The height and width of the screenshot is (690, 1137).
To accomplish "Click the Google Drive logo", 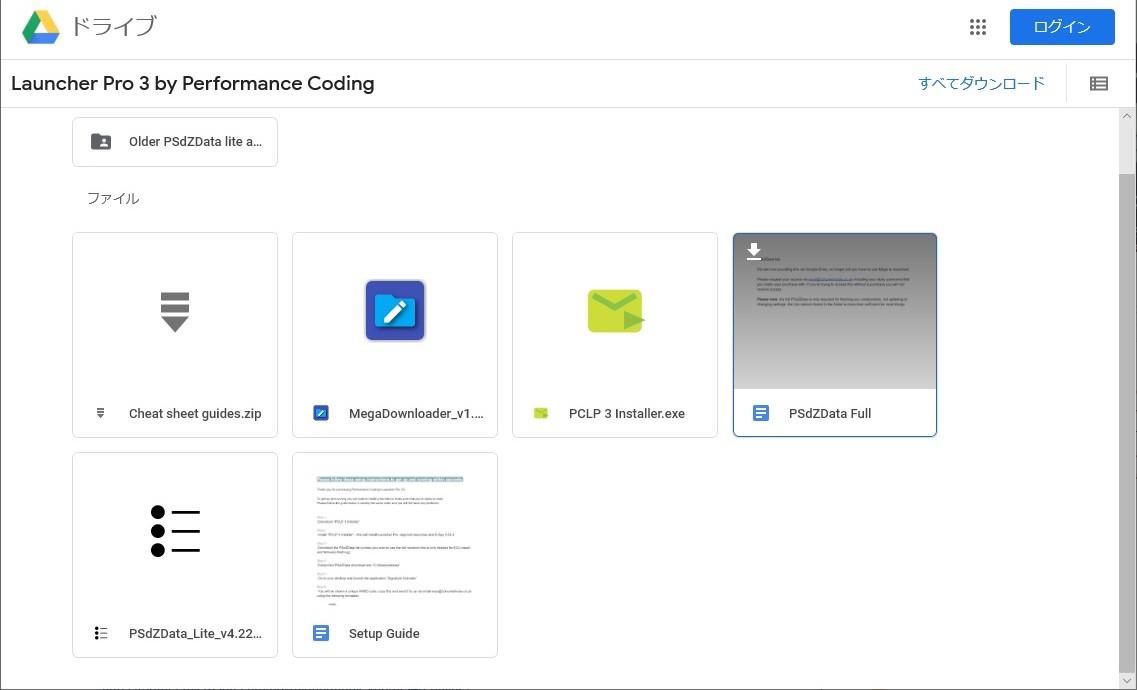I will pos(41,28).
